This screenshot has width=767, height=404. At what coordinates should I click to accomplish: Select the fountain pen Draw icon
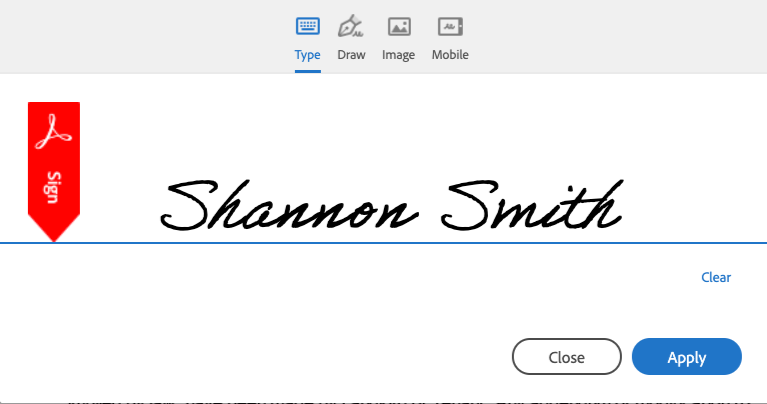click(350, 26)
